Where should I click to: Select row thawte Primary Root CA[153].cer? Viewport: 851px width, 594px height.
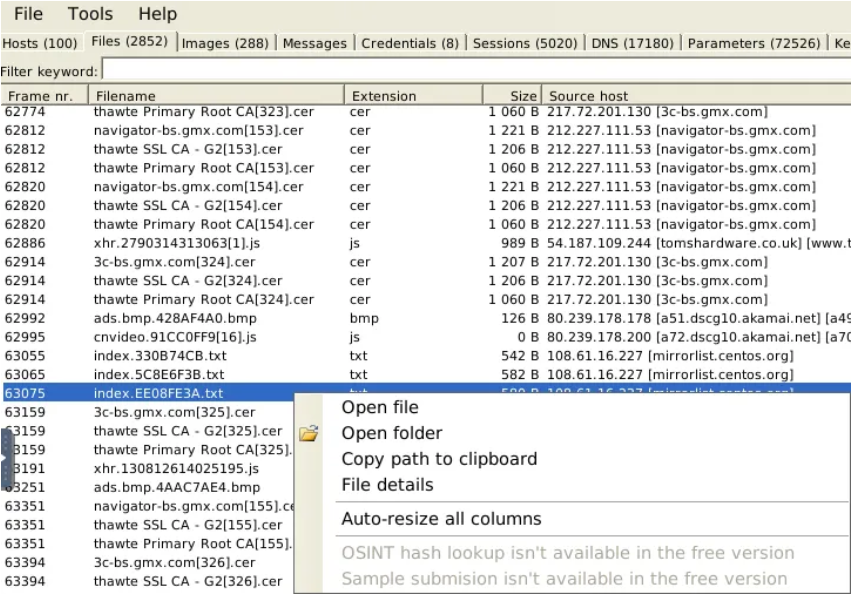click(x=426, y=168)
